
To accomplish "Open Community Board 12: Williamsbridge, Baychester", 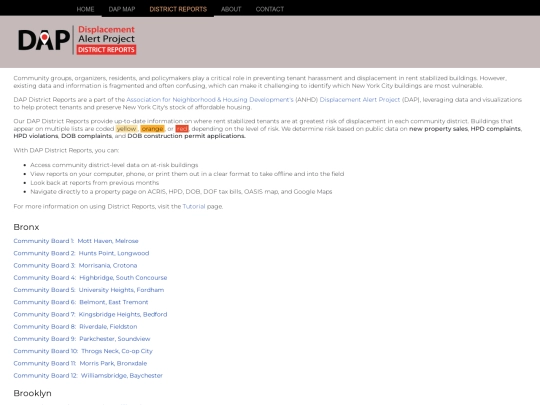I will pyautogui.click(x=88, y=375).
